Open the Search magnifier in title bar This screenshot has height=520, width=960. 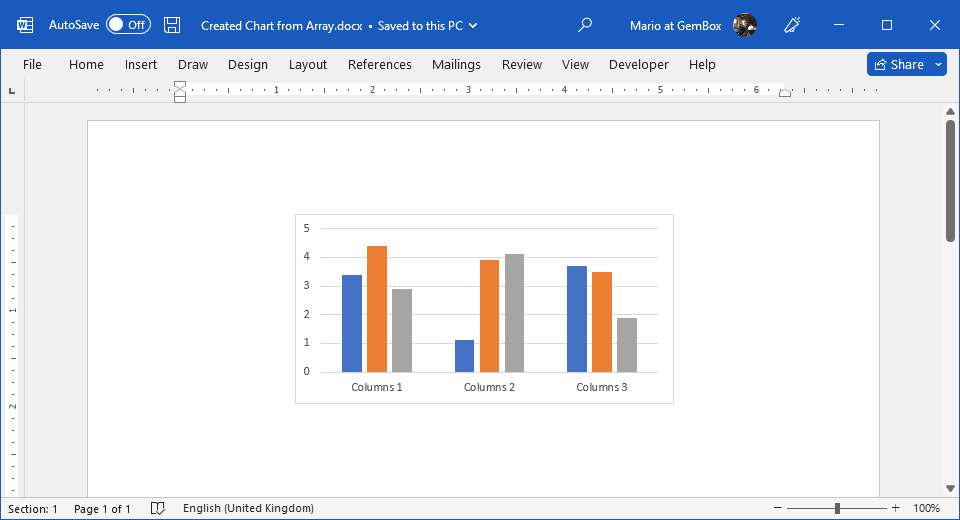click(x=586, y=25)
